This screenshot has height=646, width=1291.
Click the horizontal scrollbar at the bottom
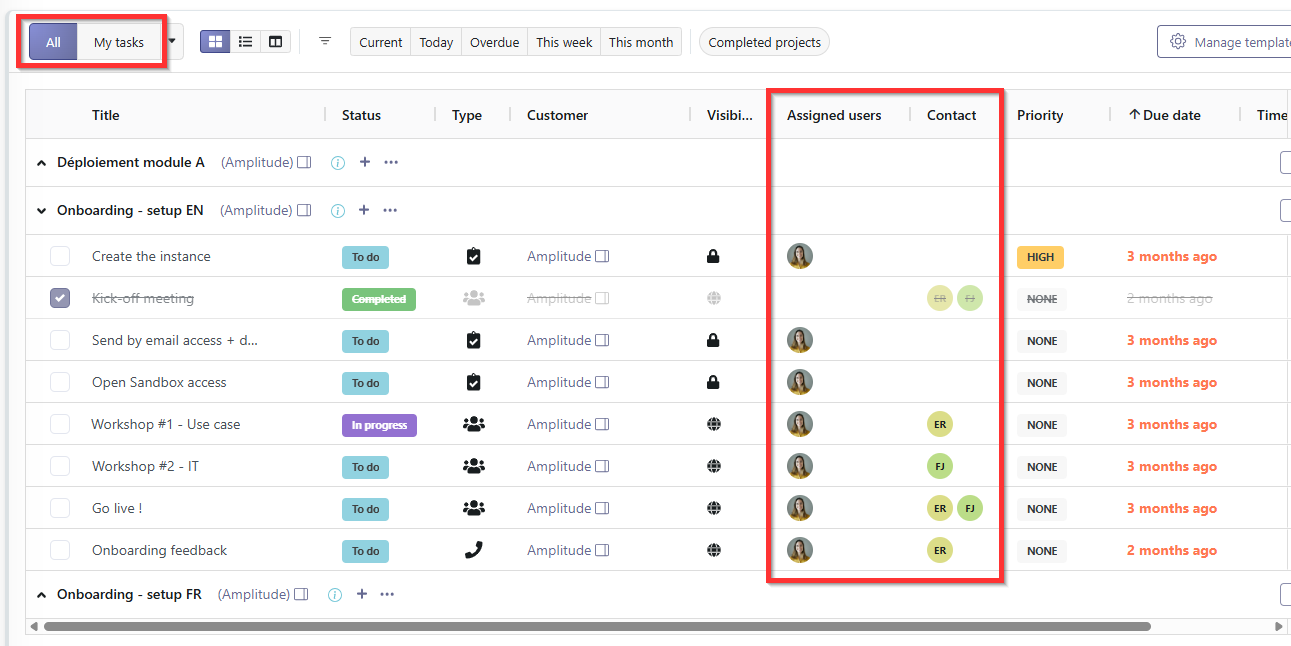tap(597, 627)
